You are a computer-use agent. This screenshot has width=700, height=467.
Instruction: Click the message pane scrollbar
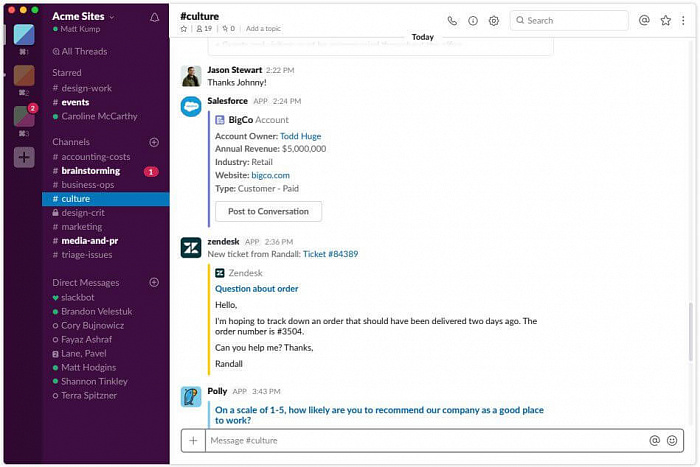(691, 332)
